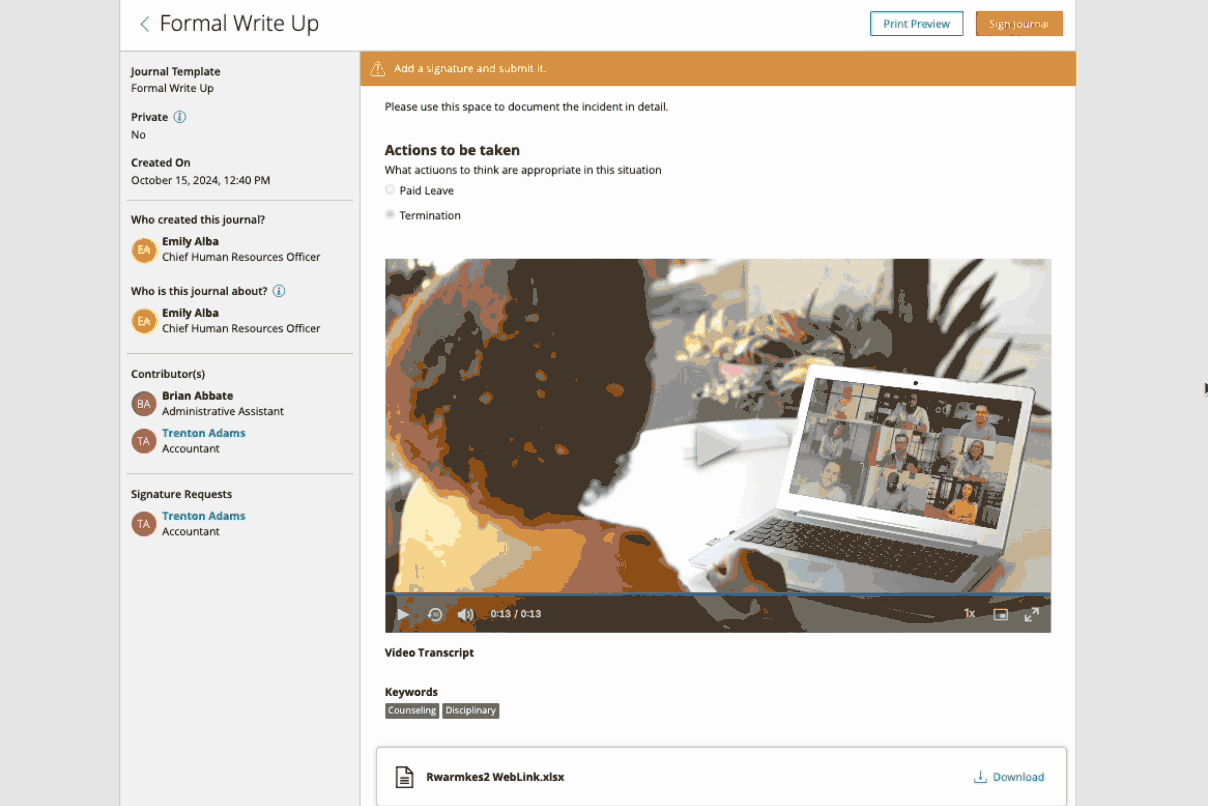
Task: Download the Rwarmkes2 WebLink.xlsx attachment
Action: coord(1009,777)
